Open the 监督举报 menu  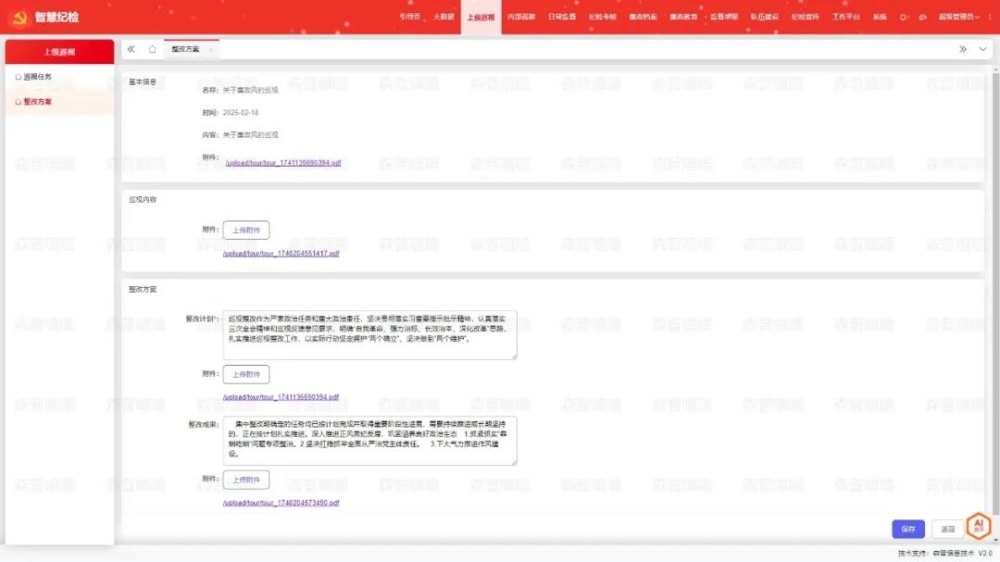724,17
